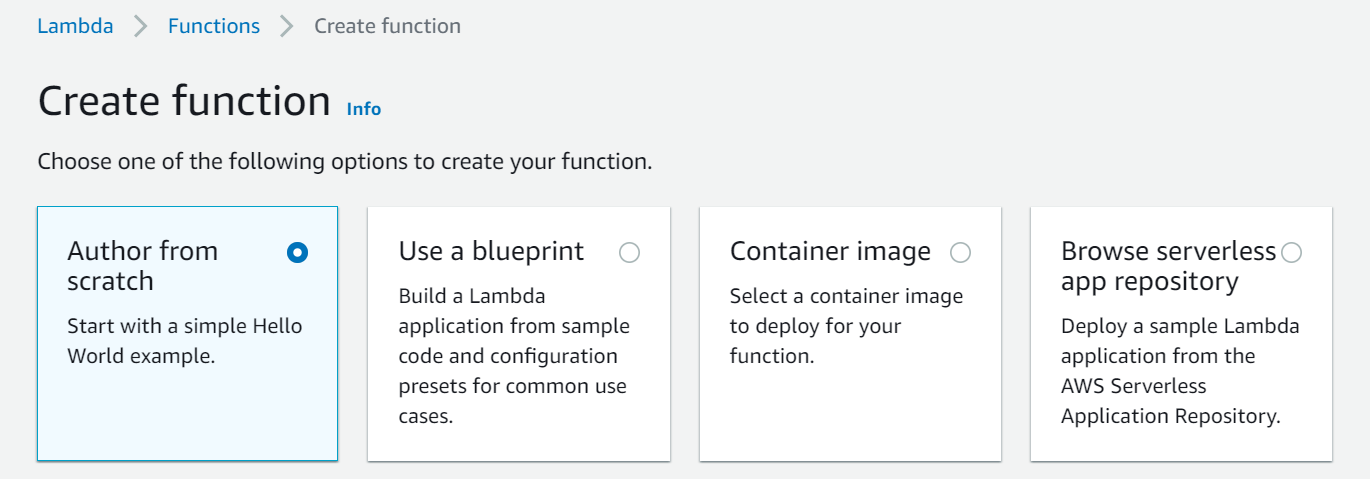The width and height of the screenshot is (1370, 479).
Task: Select the Browse serverless app repository radio button
Action: pos(1291,253)
